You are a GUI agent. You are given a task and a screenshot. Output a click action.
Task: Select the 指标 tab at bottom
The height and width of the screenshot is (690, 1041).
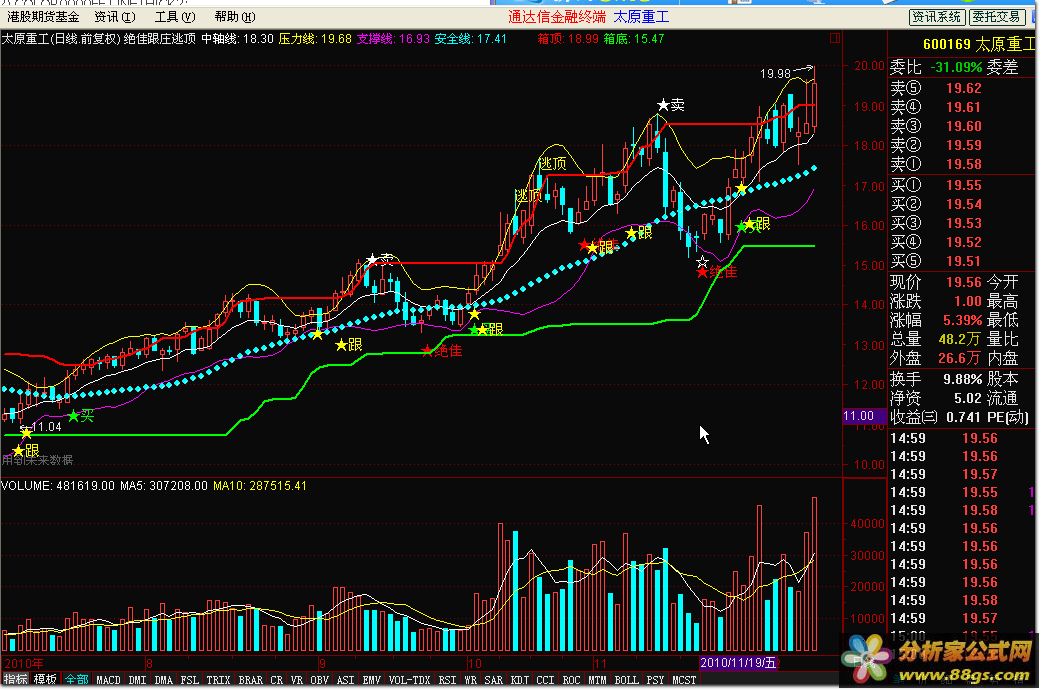click(x=15, y=679)
